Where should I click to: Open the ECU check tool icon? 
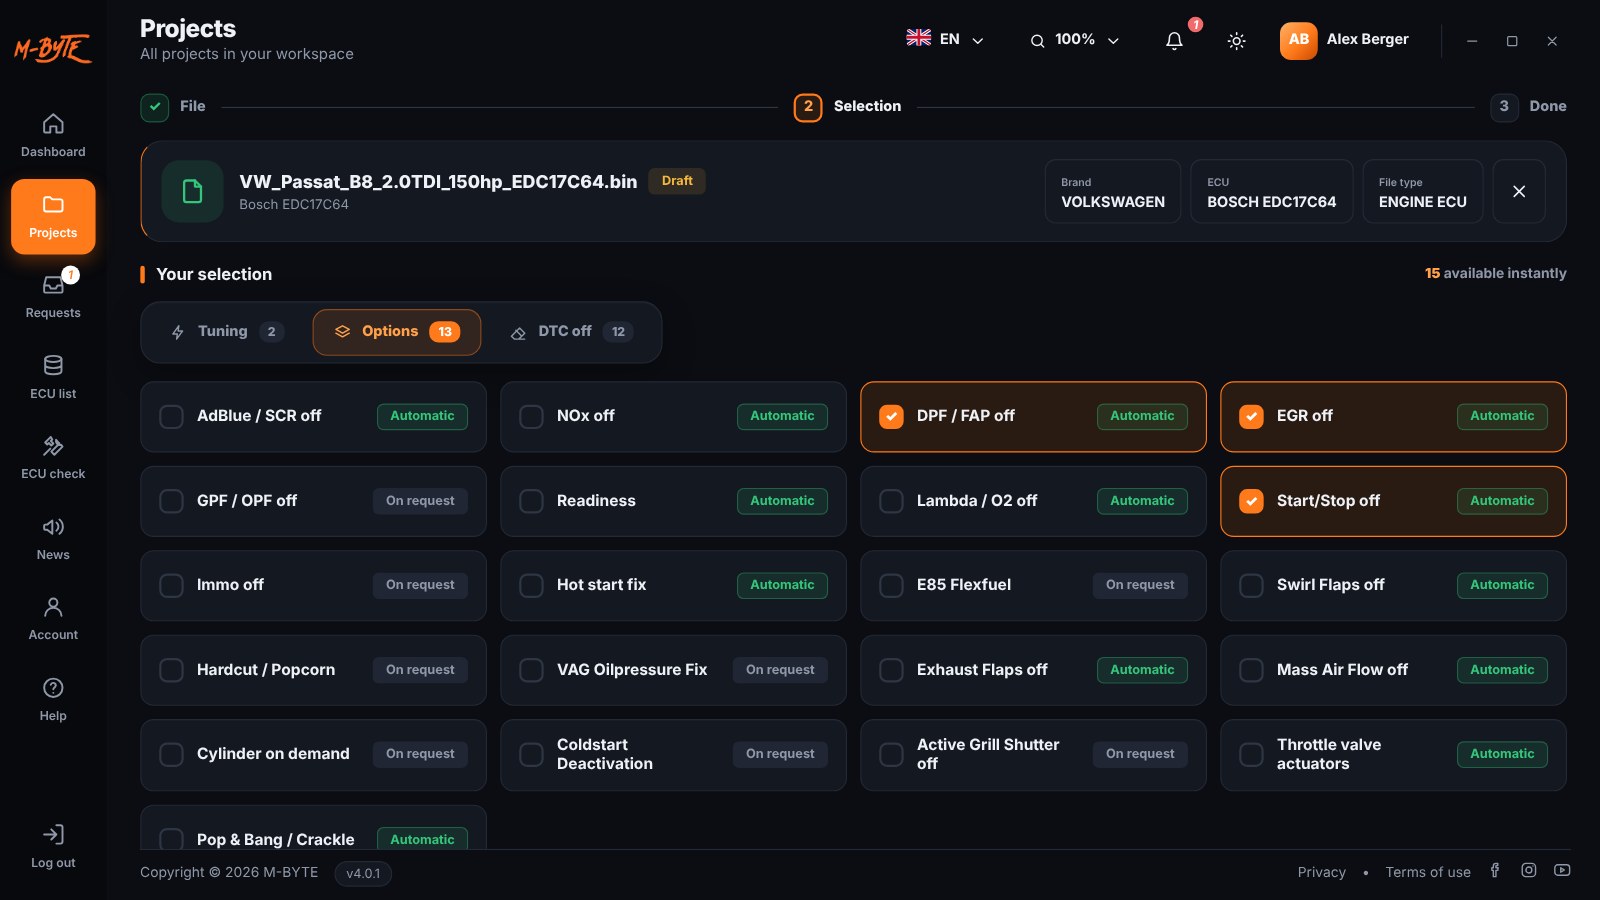click(53, 446)
